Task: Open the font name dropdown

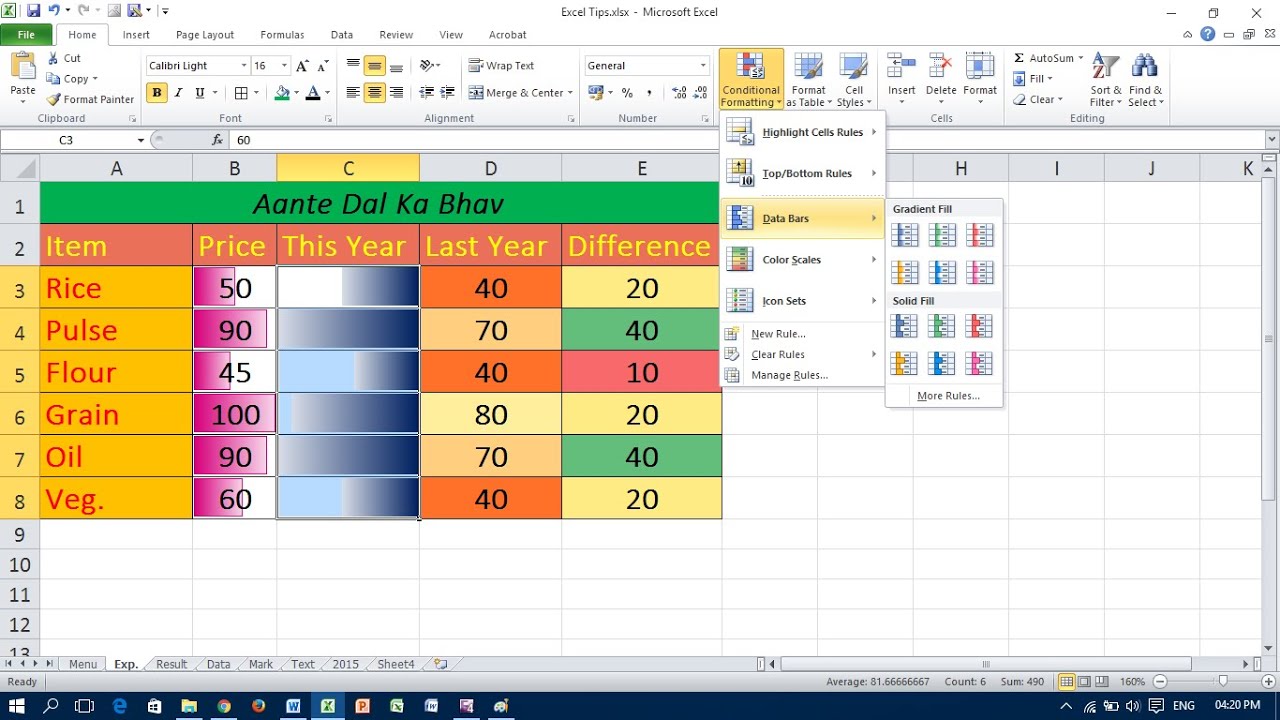Action: (244, 66)
